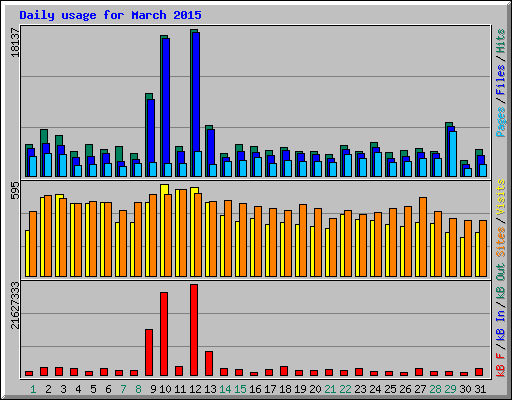Click day 27 on the x-axis
Image resolution: width=512 pixels, height=400 pixels.
coord(420,389)
